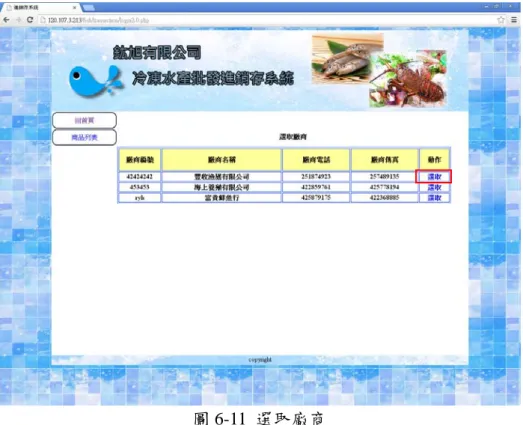Open a new browser tab

point(88,7)
